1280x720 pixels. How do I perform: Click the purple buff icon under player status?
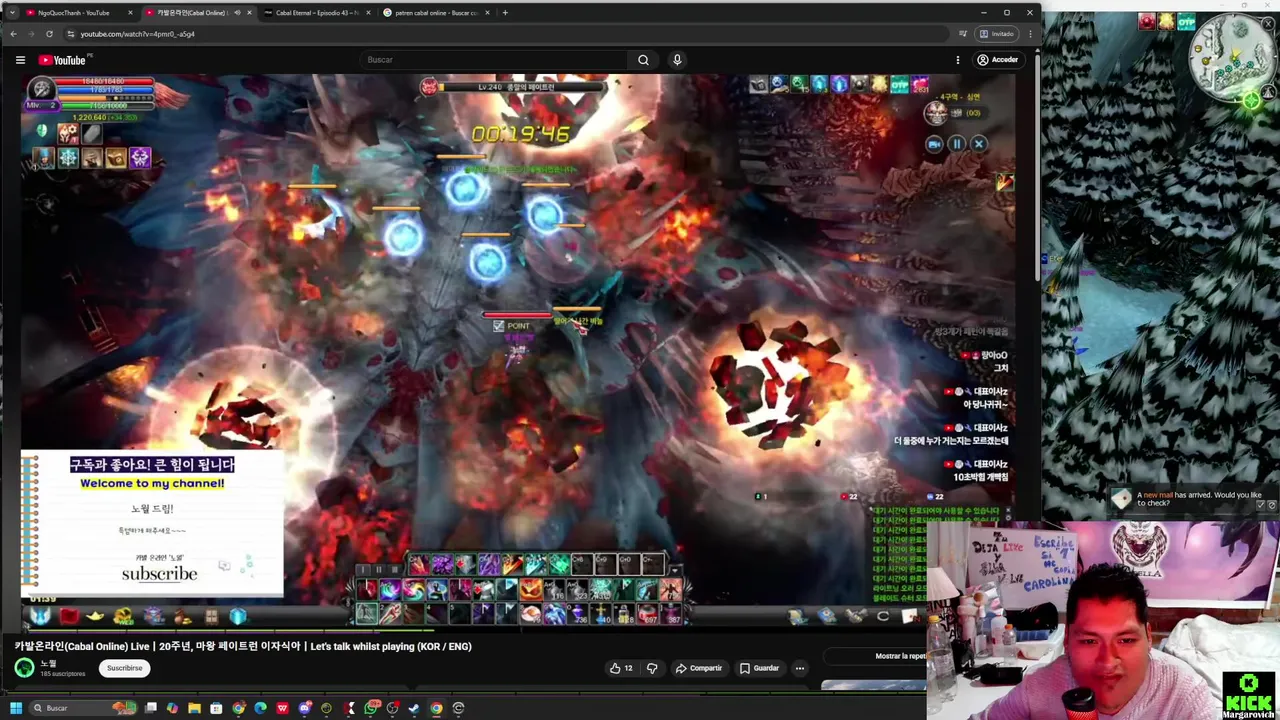pyautogui.click(x=140, y=157)
